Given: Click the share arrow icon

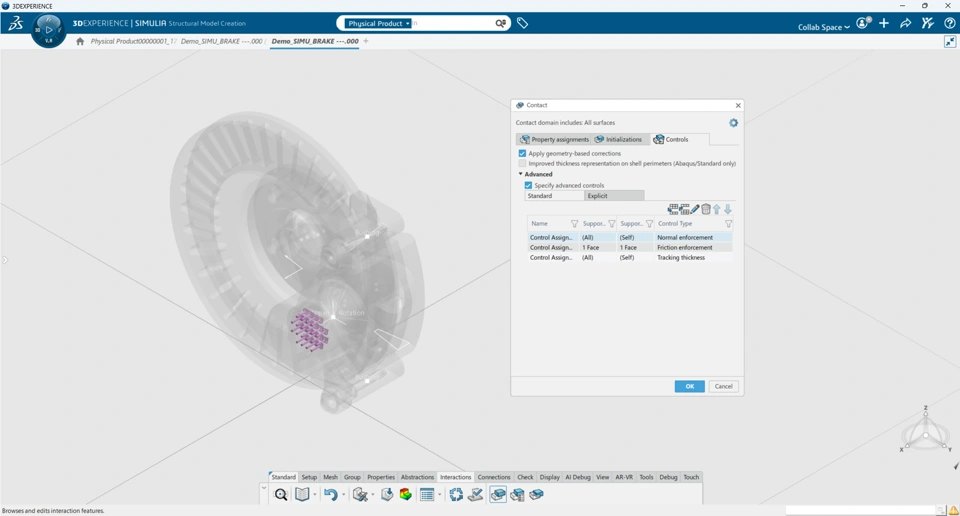Looking at the screenshot, I should coord(906,23).
